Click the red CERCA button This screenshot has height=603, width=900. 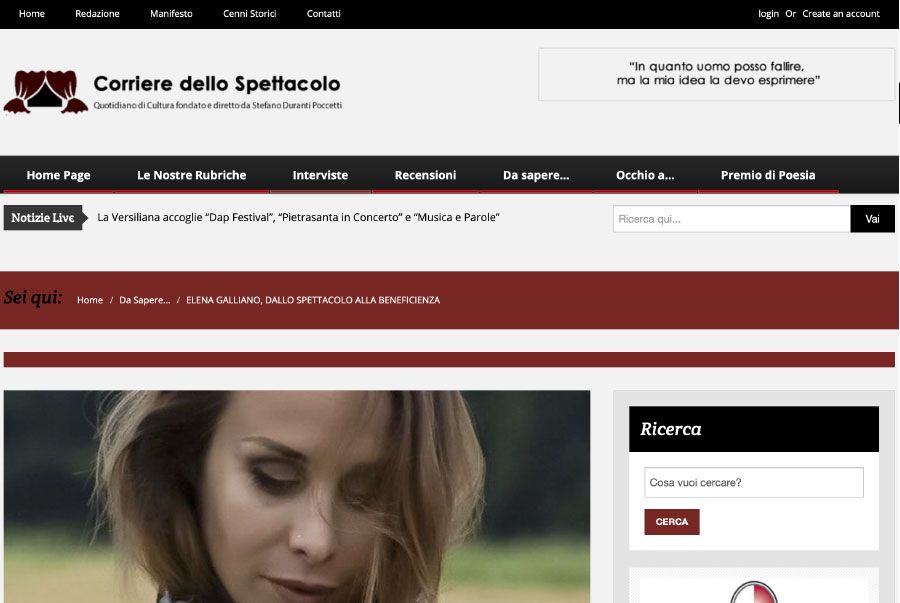point(672,522)
